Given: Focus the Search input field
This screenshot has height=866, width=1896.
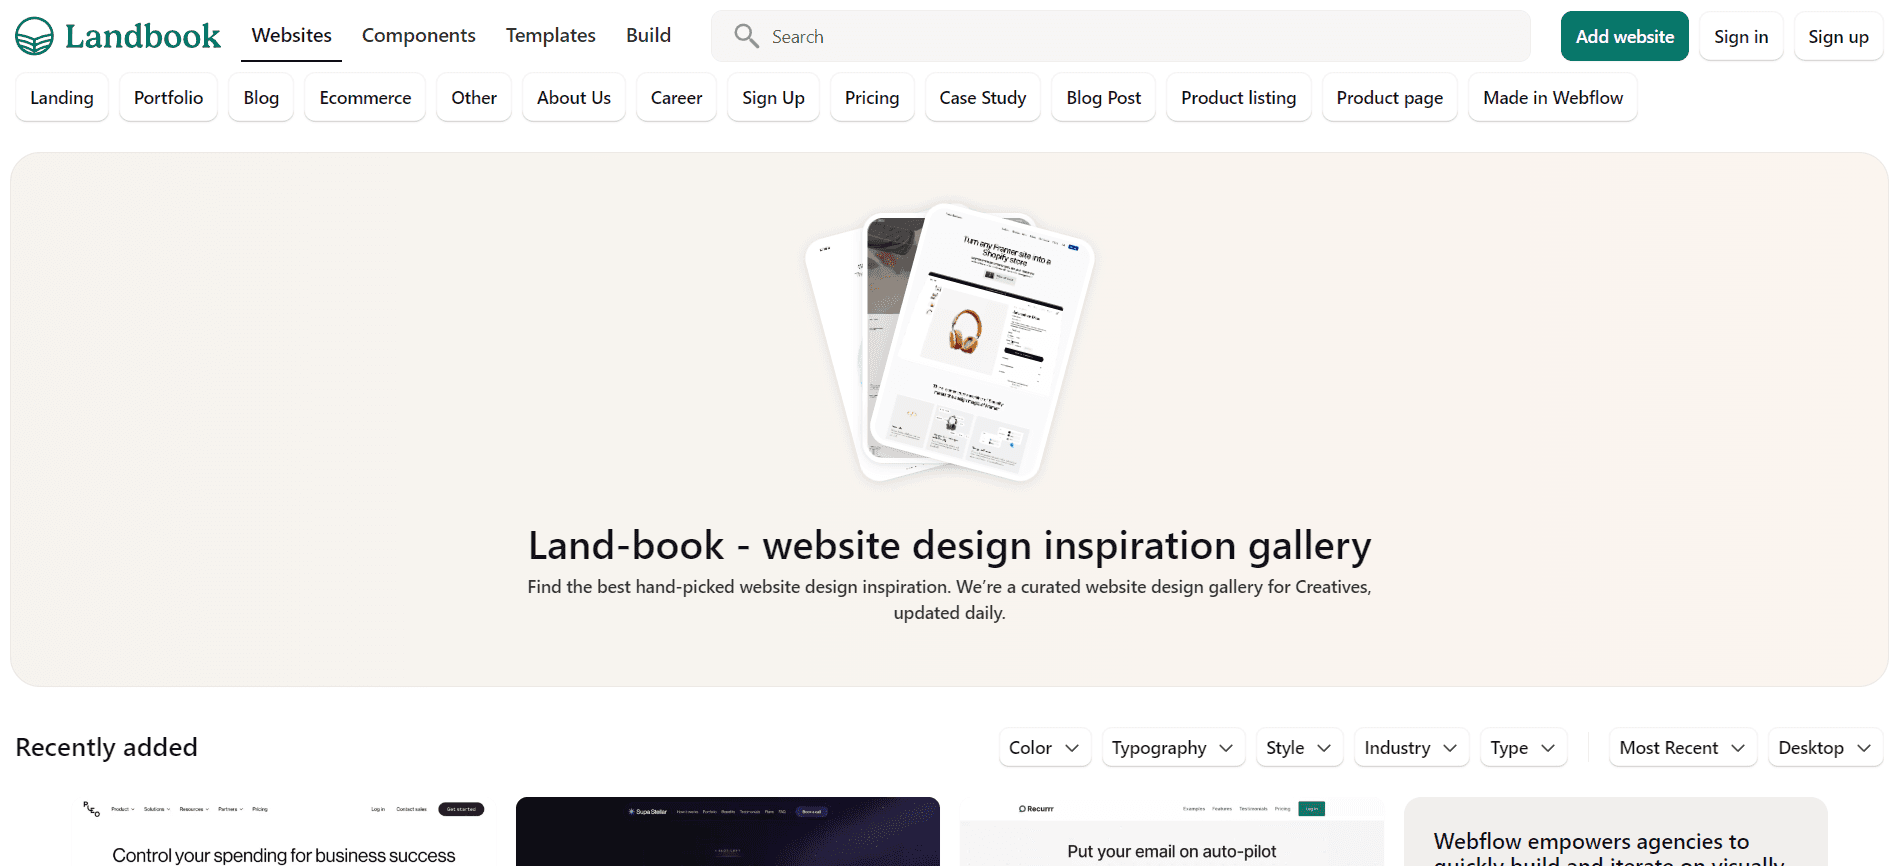Looking at the screenshot, I should point(1121,36).
